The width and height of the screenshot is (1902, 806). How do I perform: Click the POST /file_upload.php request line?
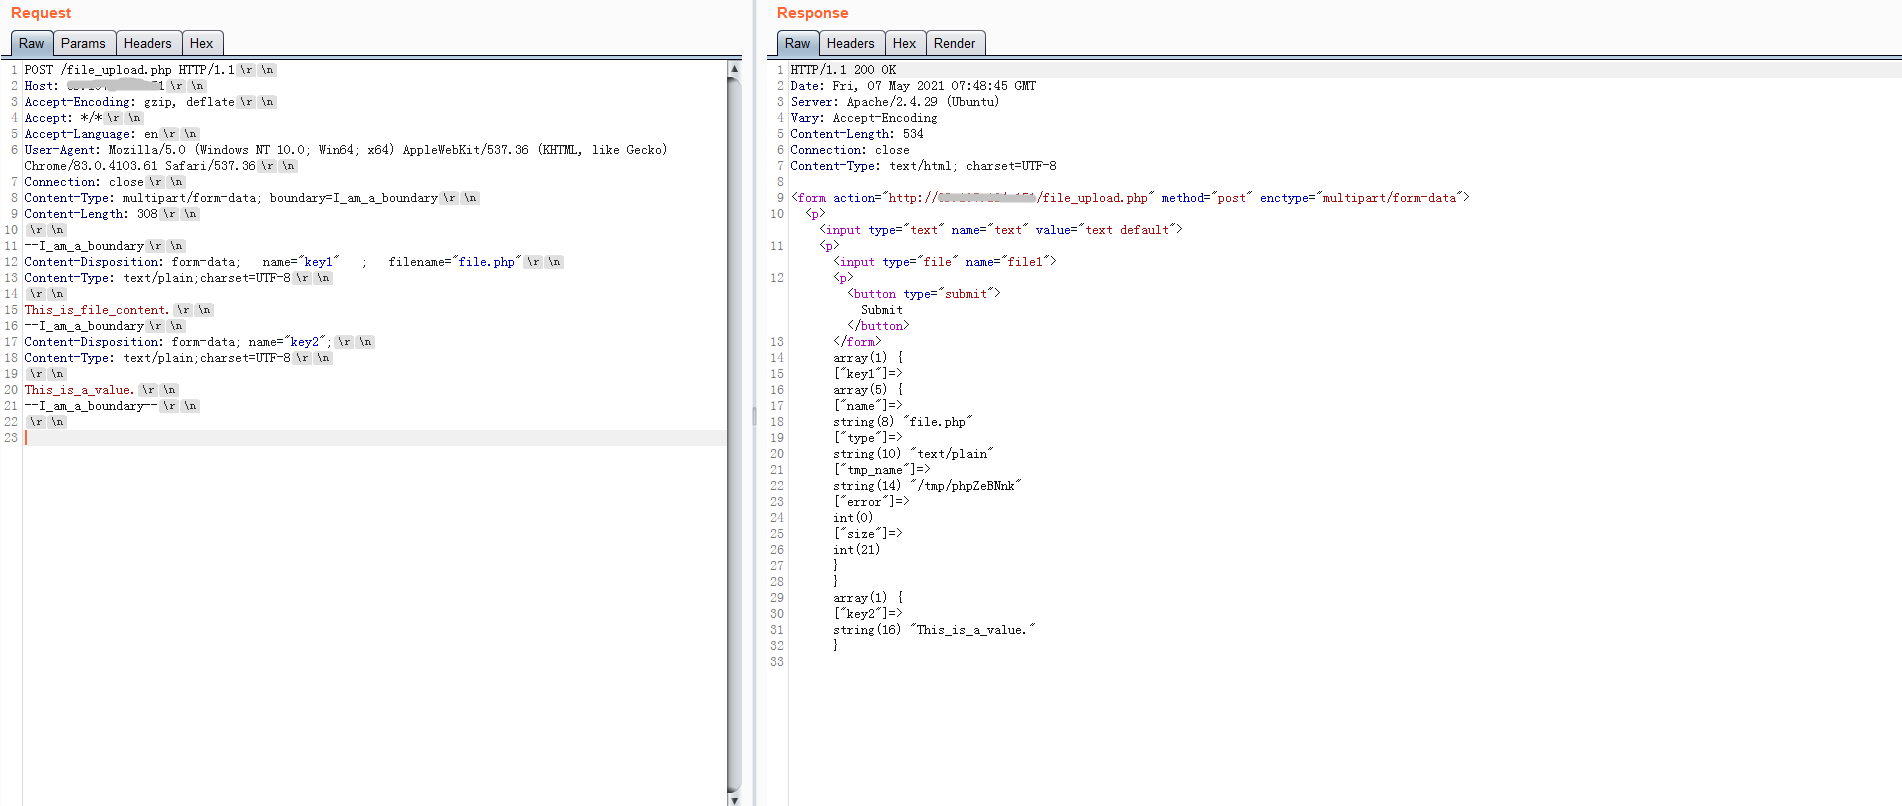(129, 70)
